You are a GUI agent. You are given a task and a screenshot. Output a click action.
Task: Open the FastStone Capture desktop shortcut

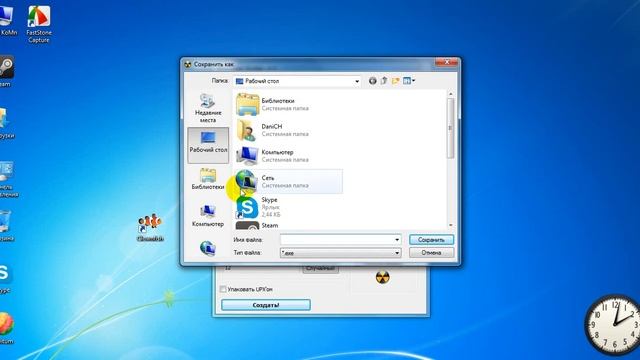click(x=39, y=24)
